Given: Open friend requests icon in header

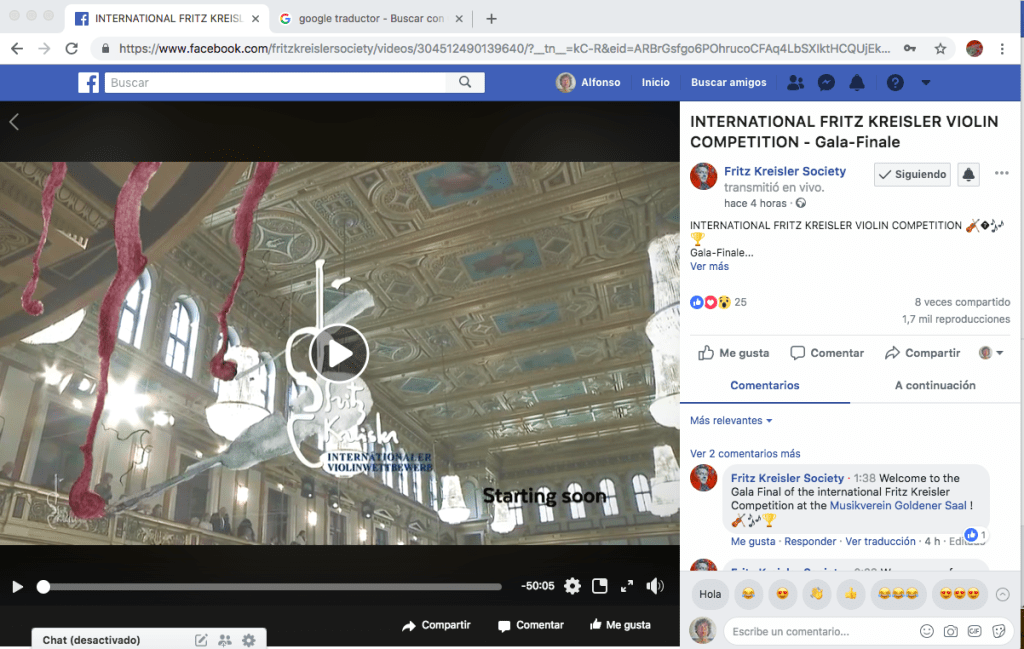Looking at the screenshot, I should [x=795, y=83].
